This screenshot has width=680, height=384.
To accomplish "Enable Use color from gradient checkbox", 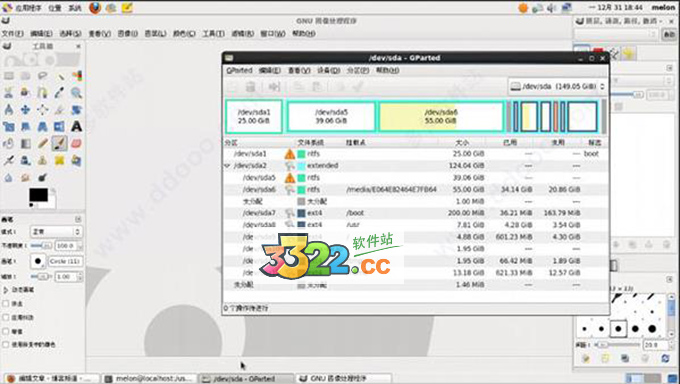I will coord(6,345).
